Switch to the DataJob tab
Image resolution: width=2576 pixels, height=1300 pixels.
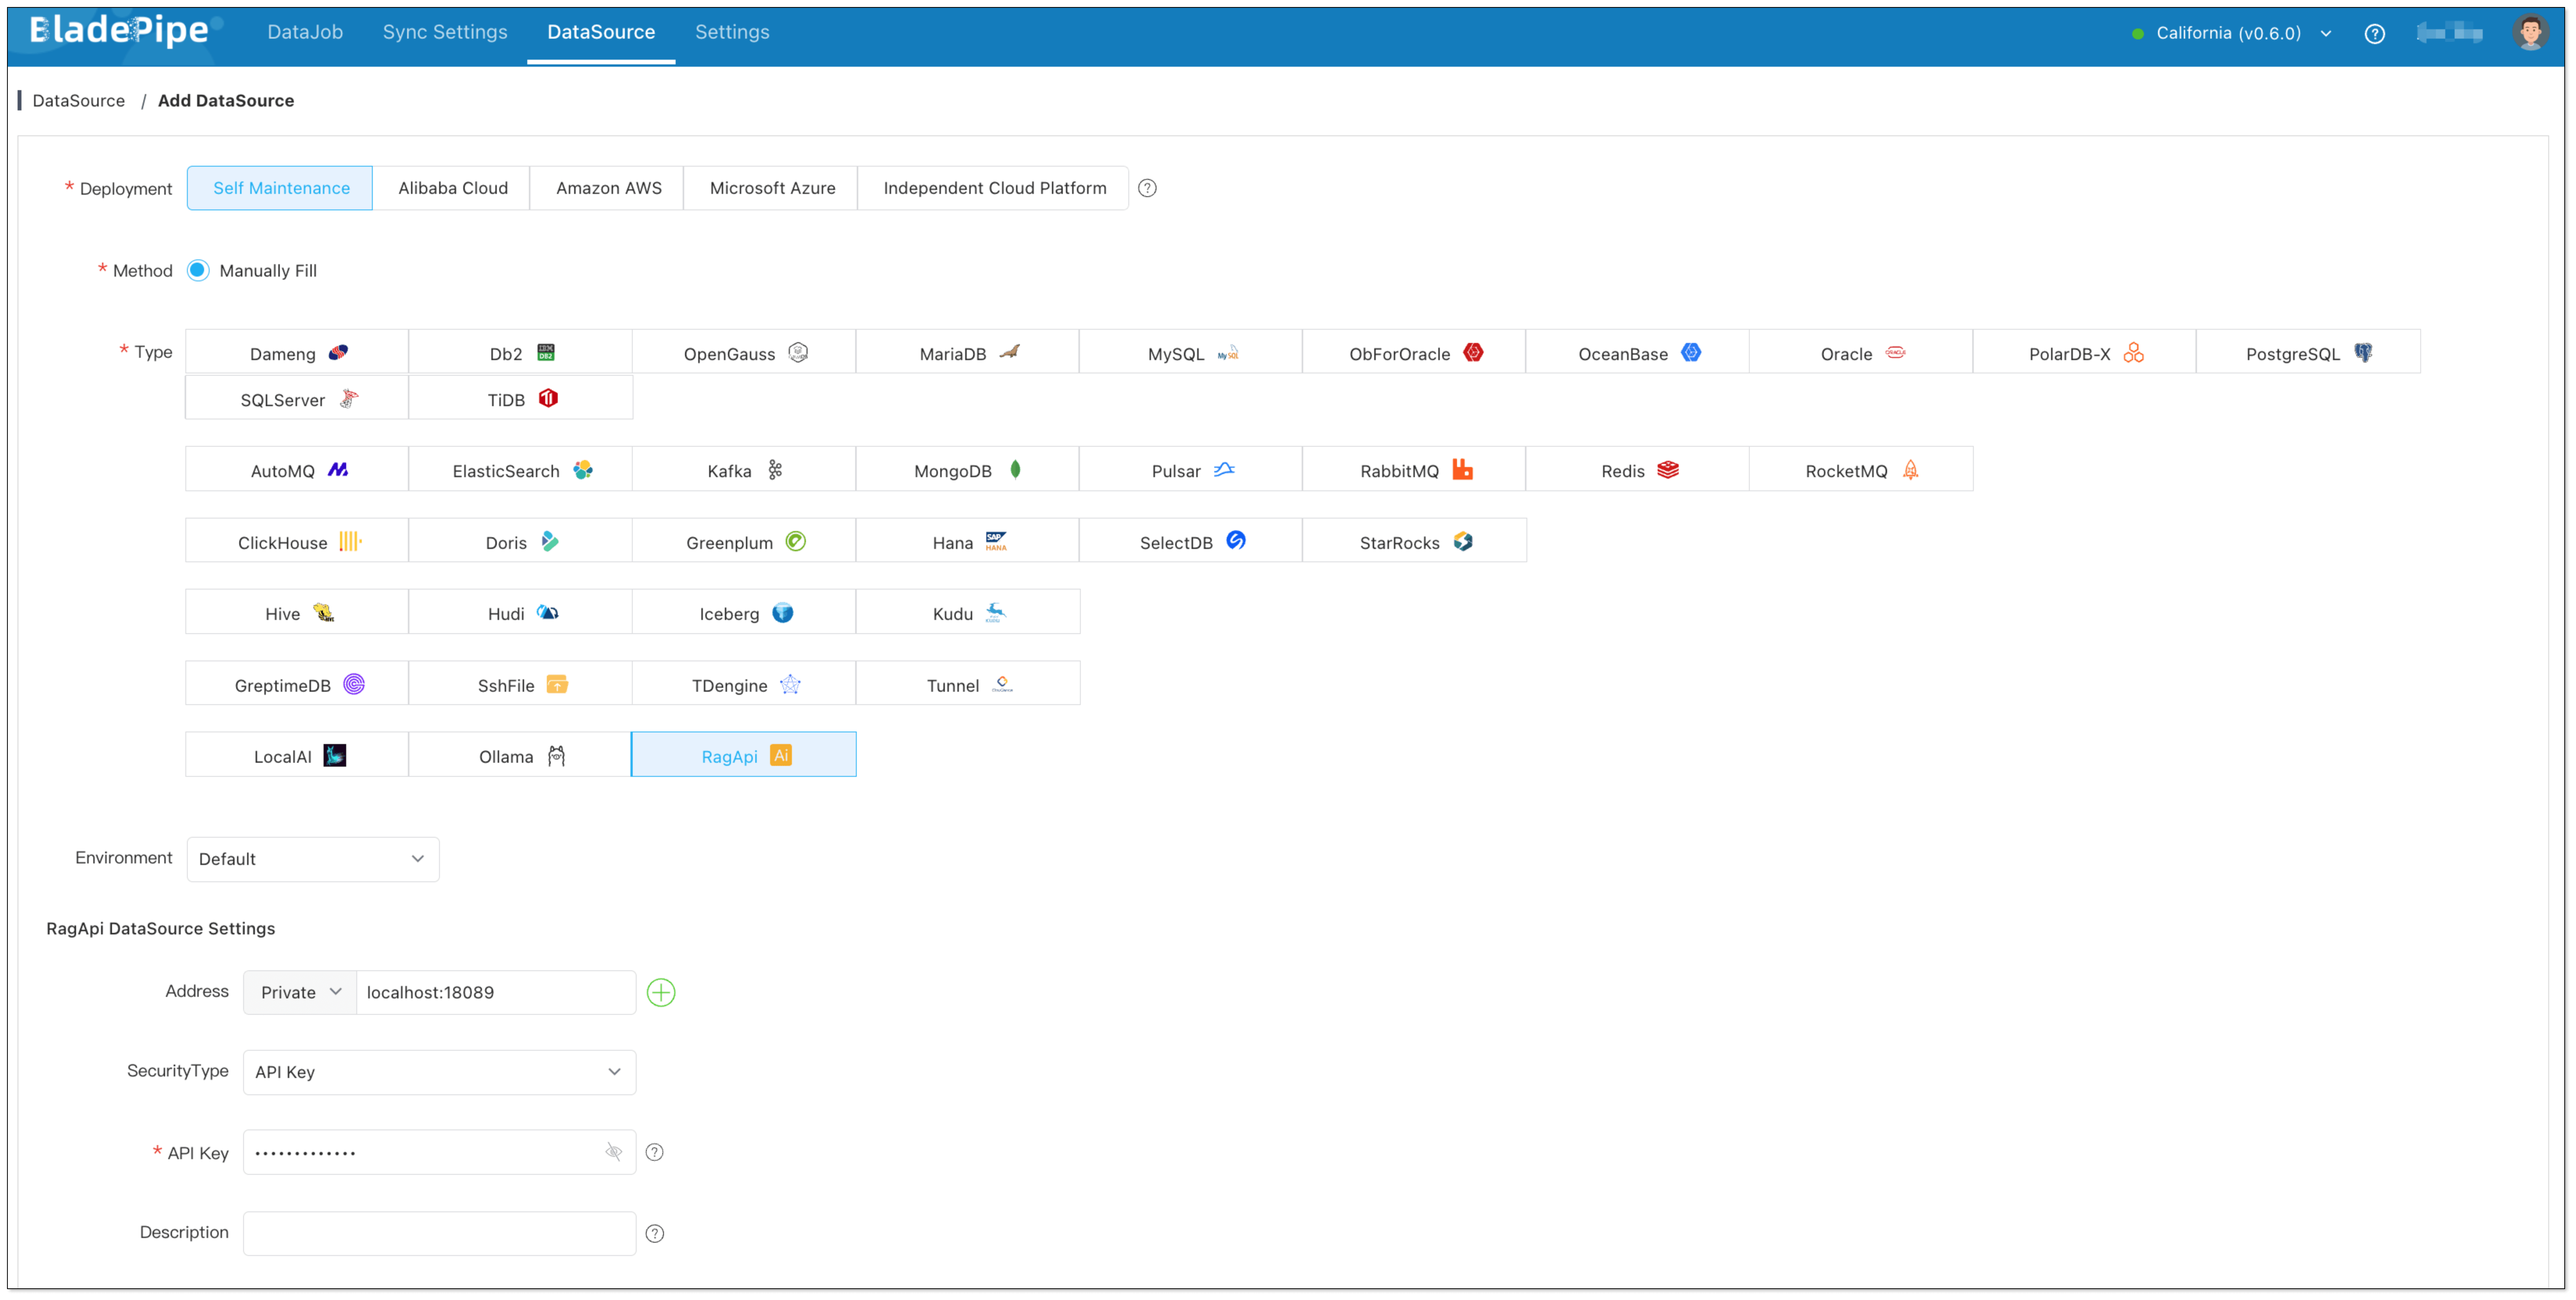pyautogui.click(x=305, y=32)
